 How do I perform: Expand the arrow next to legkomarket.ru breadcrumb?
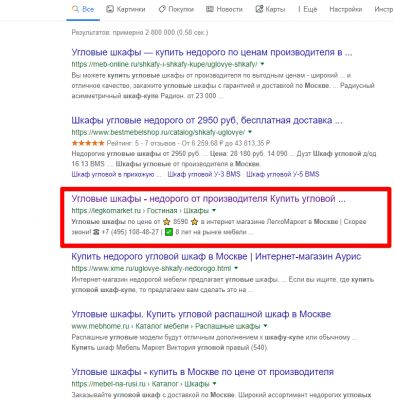pos(214,210)
